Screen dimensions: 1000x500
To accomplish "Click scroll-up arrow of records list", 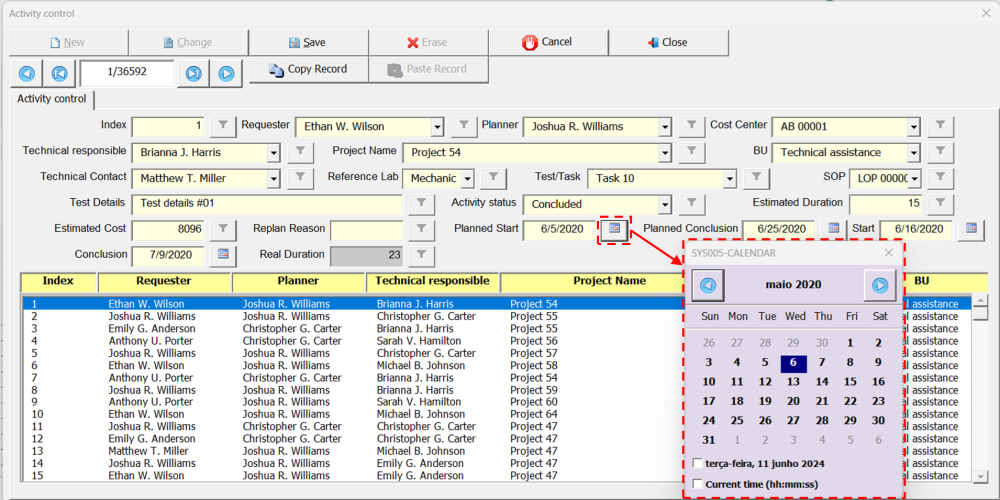I will [x=981, y=301].
